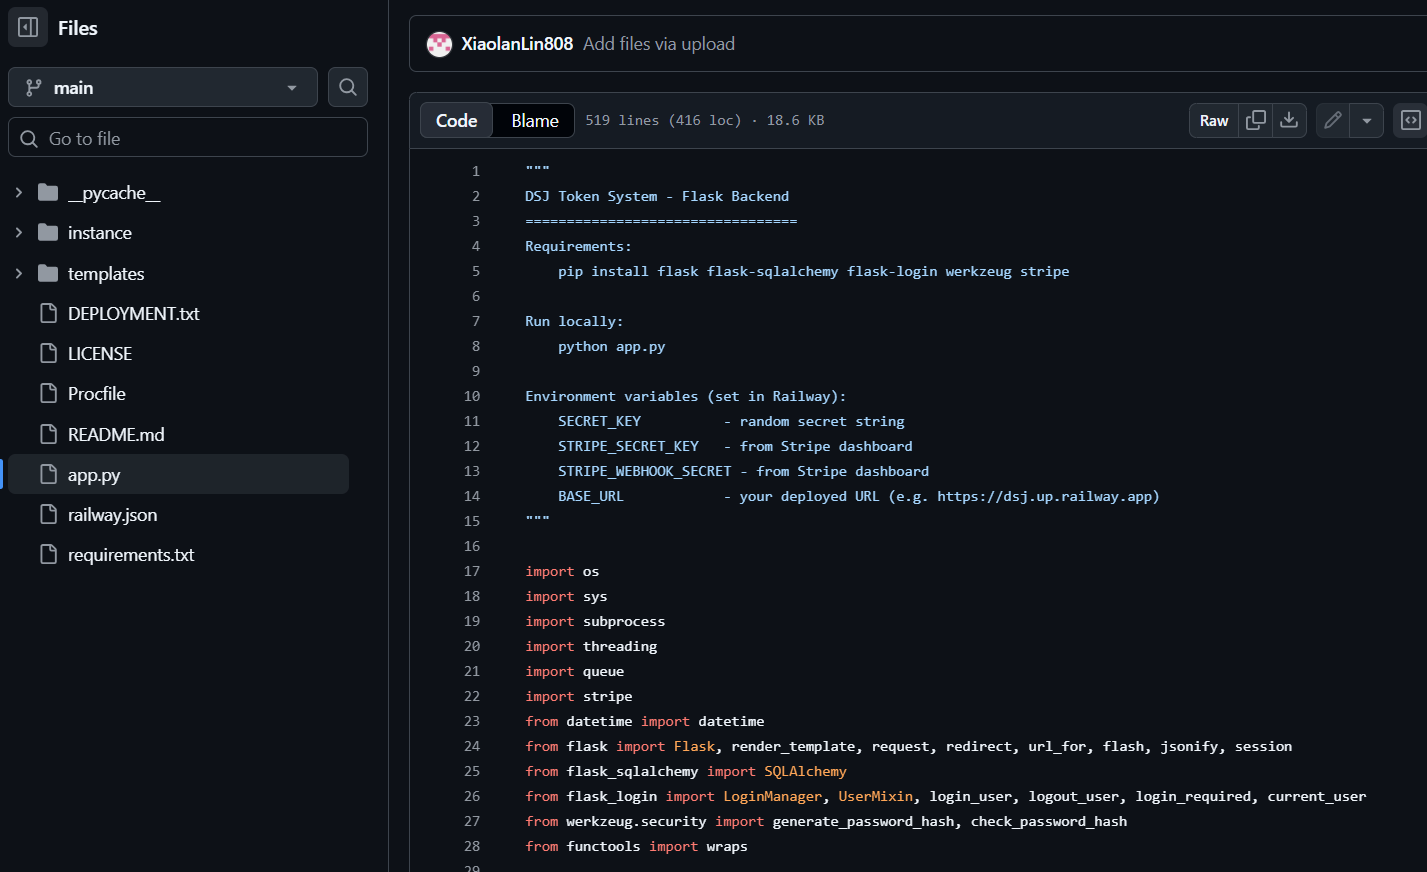
Task: Click XiaolanLin808's avatar image
Action: pos(439,44)
